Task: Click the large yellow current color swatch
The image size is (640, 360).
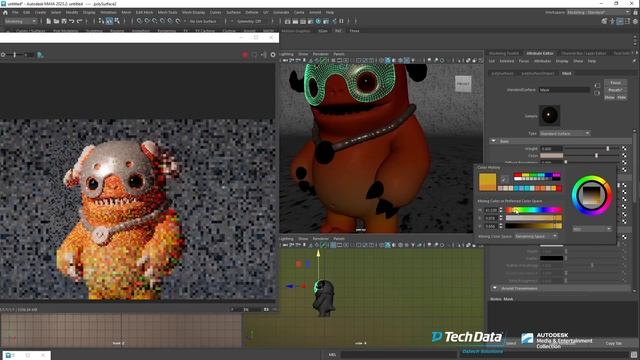Action: pos(487,182)
